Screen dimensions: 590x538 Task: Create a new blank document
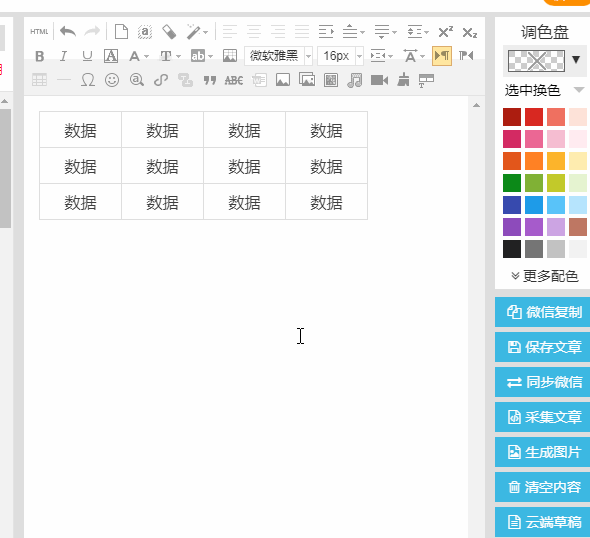[x=121, y=32]
